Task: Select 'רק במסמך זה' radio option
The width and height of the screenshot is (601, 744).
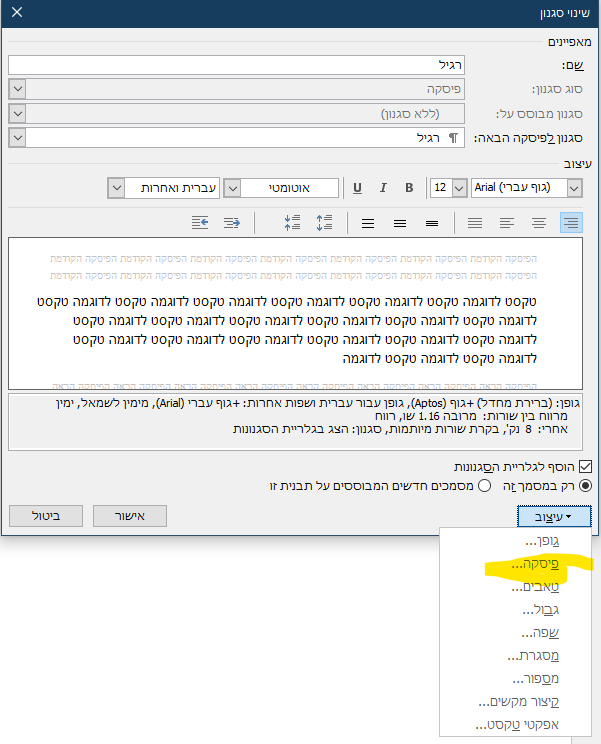Action: tap(586, 486)
